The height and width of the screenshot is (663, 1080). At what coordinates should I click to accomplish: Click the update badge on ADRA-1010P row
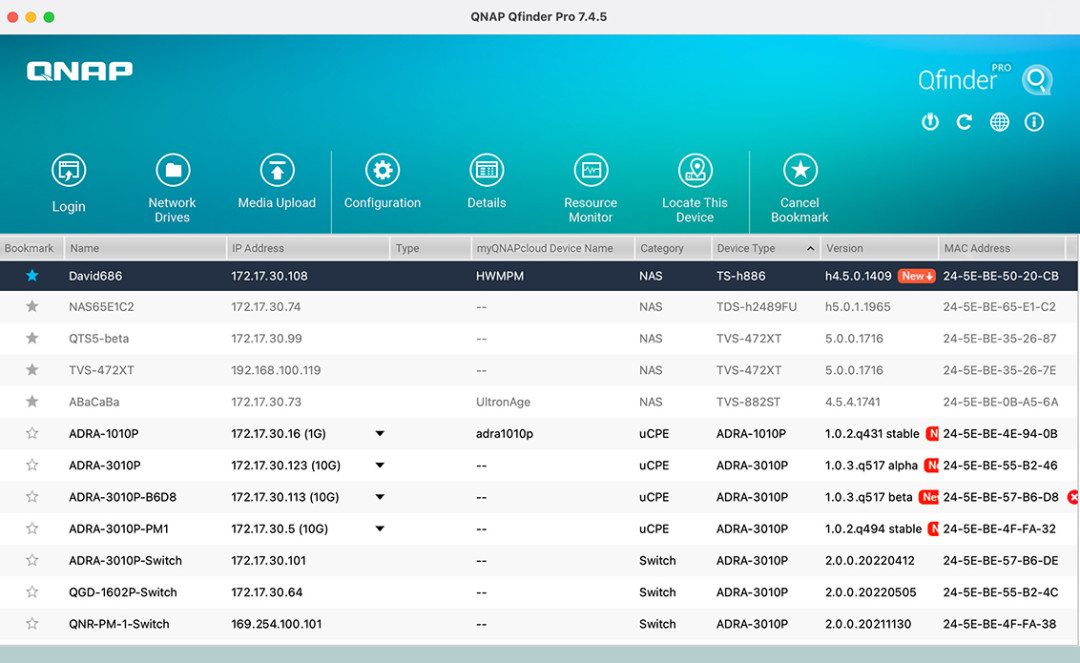(932, 434)
